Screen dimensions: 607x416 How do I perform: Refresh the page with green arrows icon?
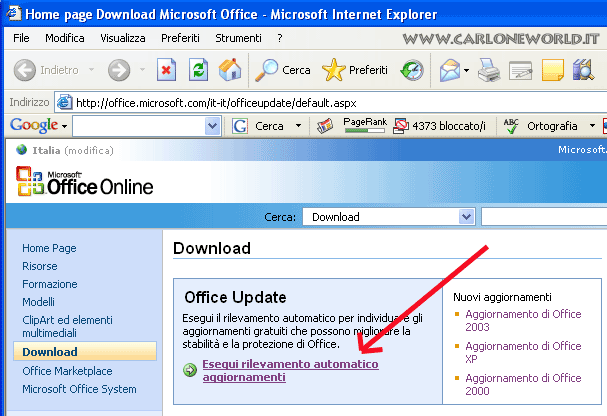click(198, 70)
